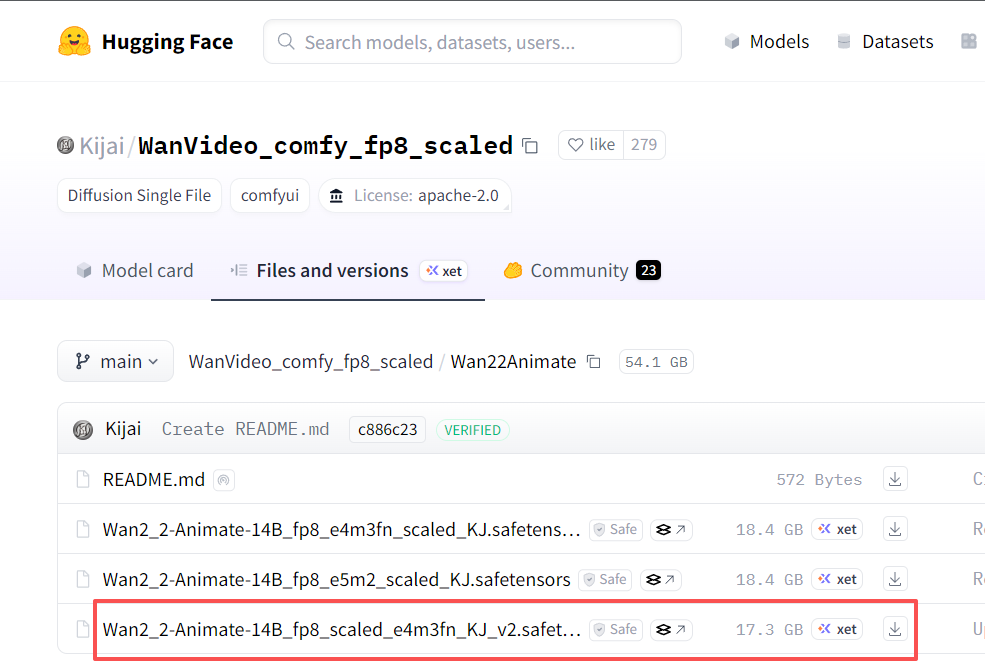This screenshot has height=670, width=985.
Task: Like the repository with the like button
Action: pos(591,145)
